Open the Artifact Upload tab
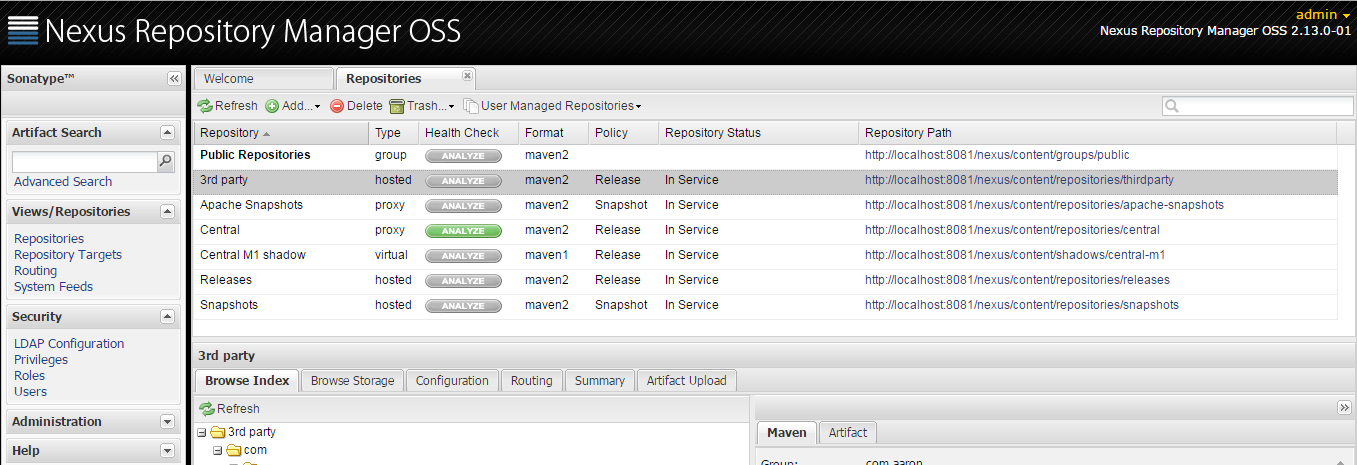 point(687,381)
